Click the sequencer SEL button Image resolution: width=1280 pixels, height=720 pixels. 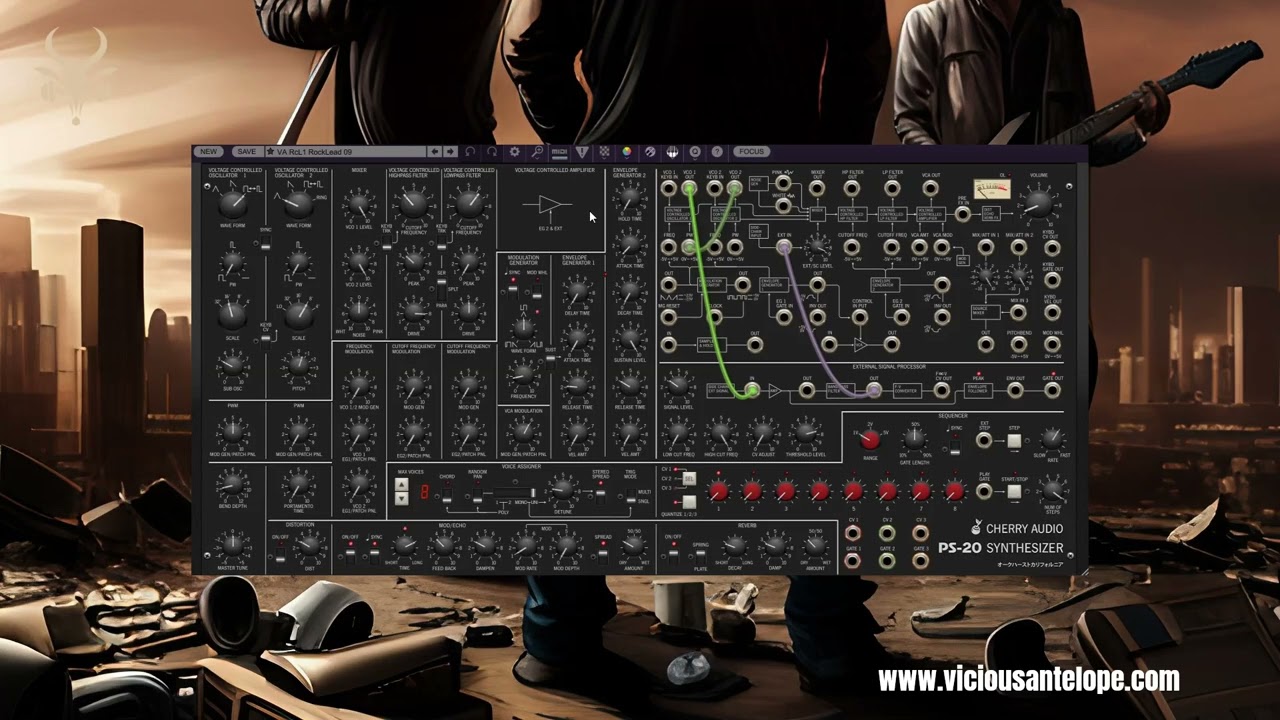(689, 480)
